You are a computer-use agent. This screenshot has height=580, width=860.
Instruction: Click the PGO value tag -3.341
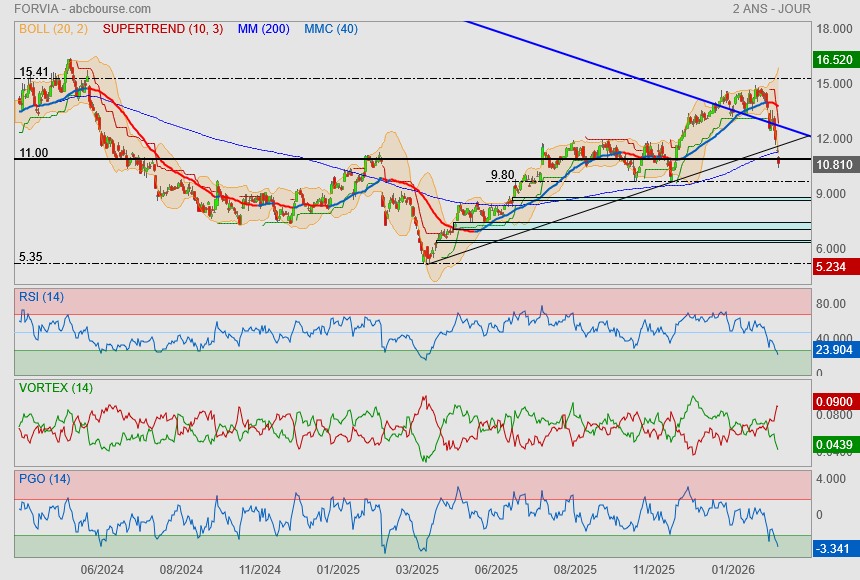[x=833, y=548]
